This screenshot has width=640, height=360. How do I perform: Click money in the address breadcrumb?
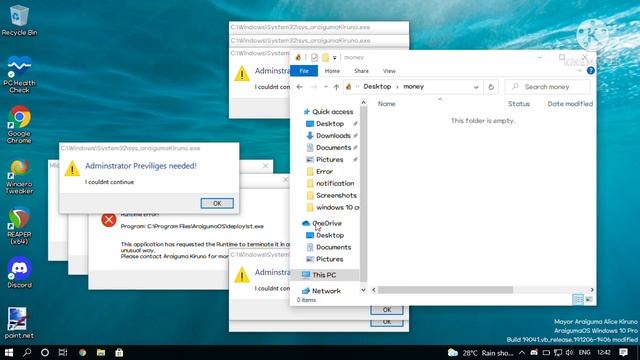point(413,87)
